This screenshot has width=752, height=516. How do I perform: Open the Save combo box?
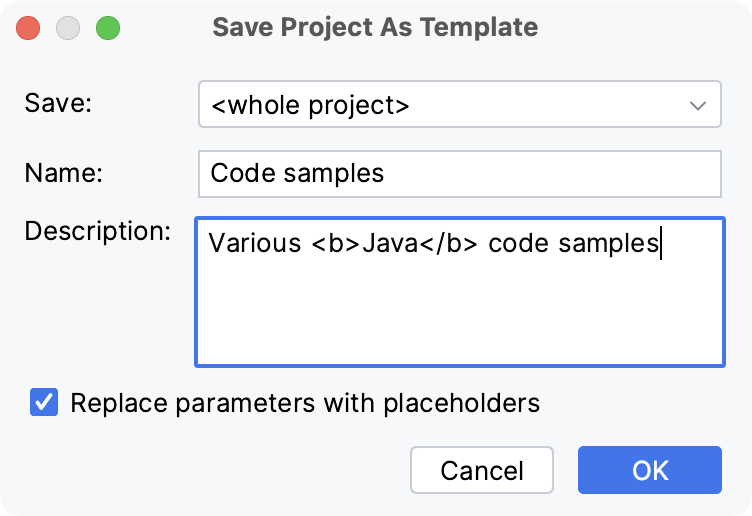(459, 105)
